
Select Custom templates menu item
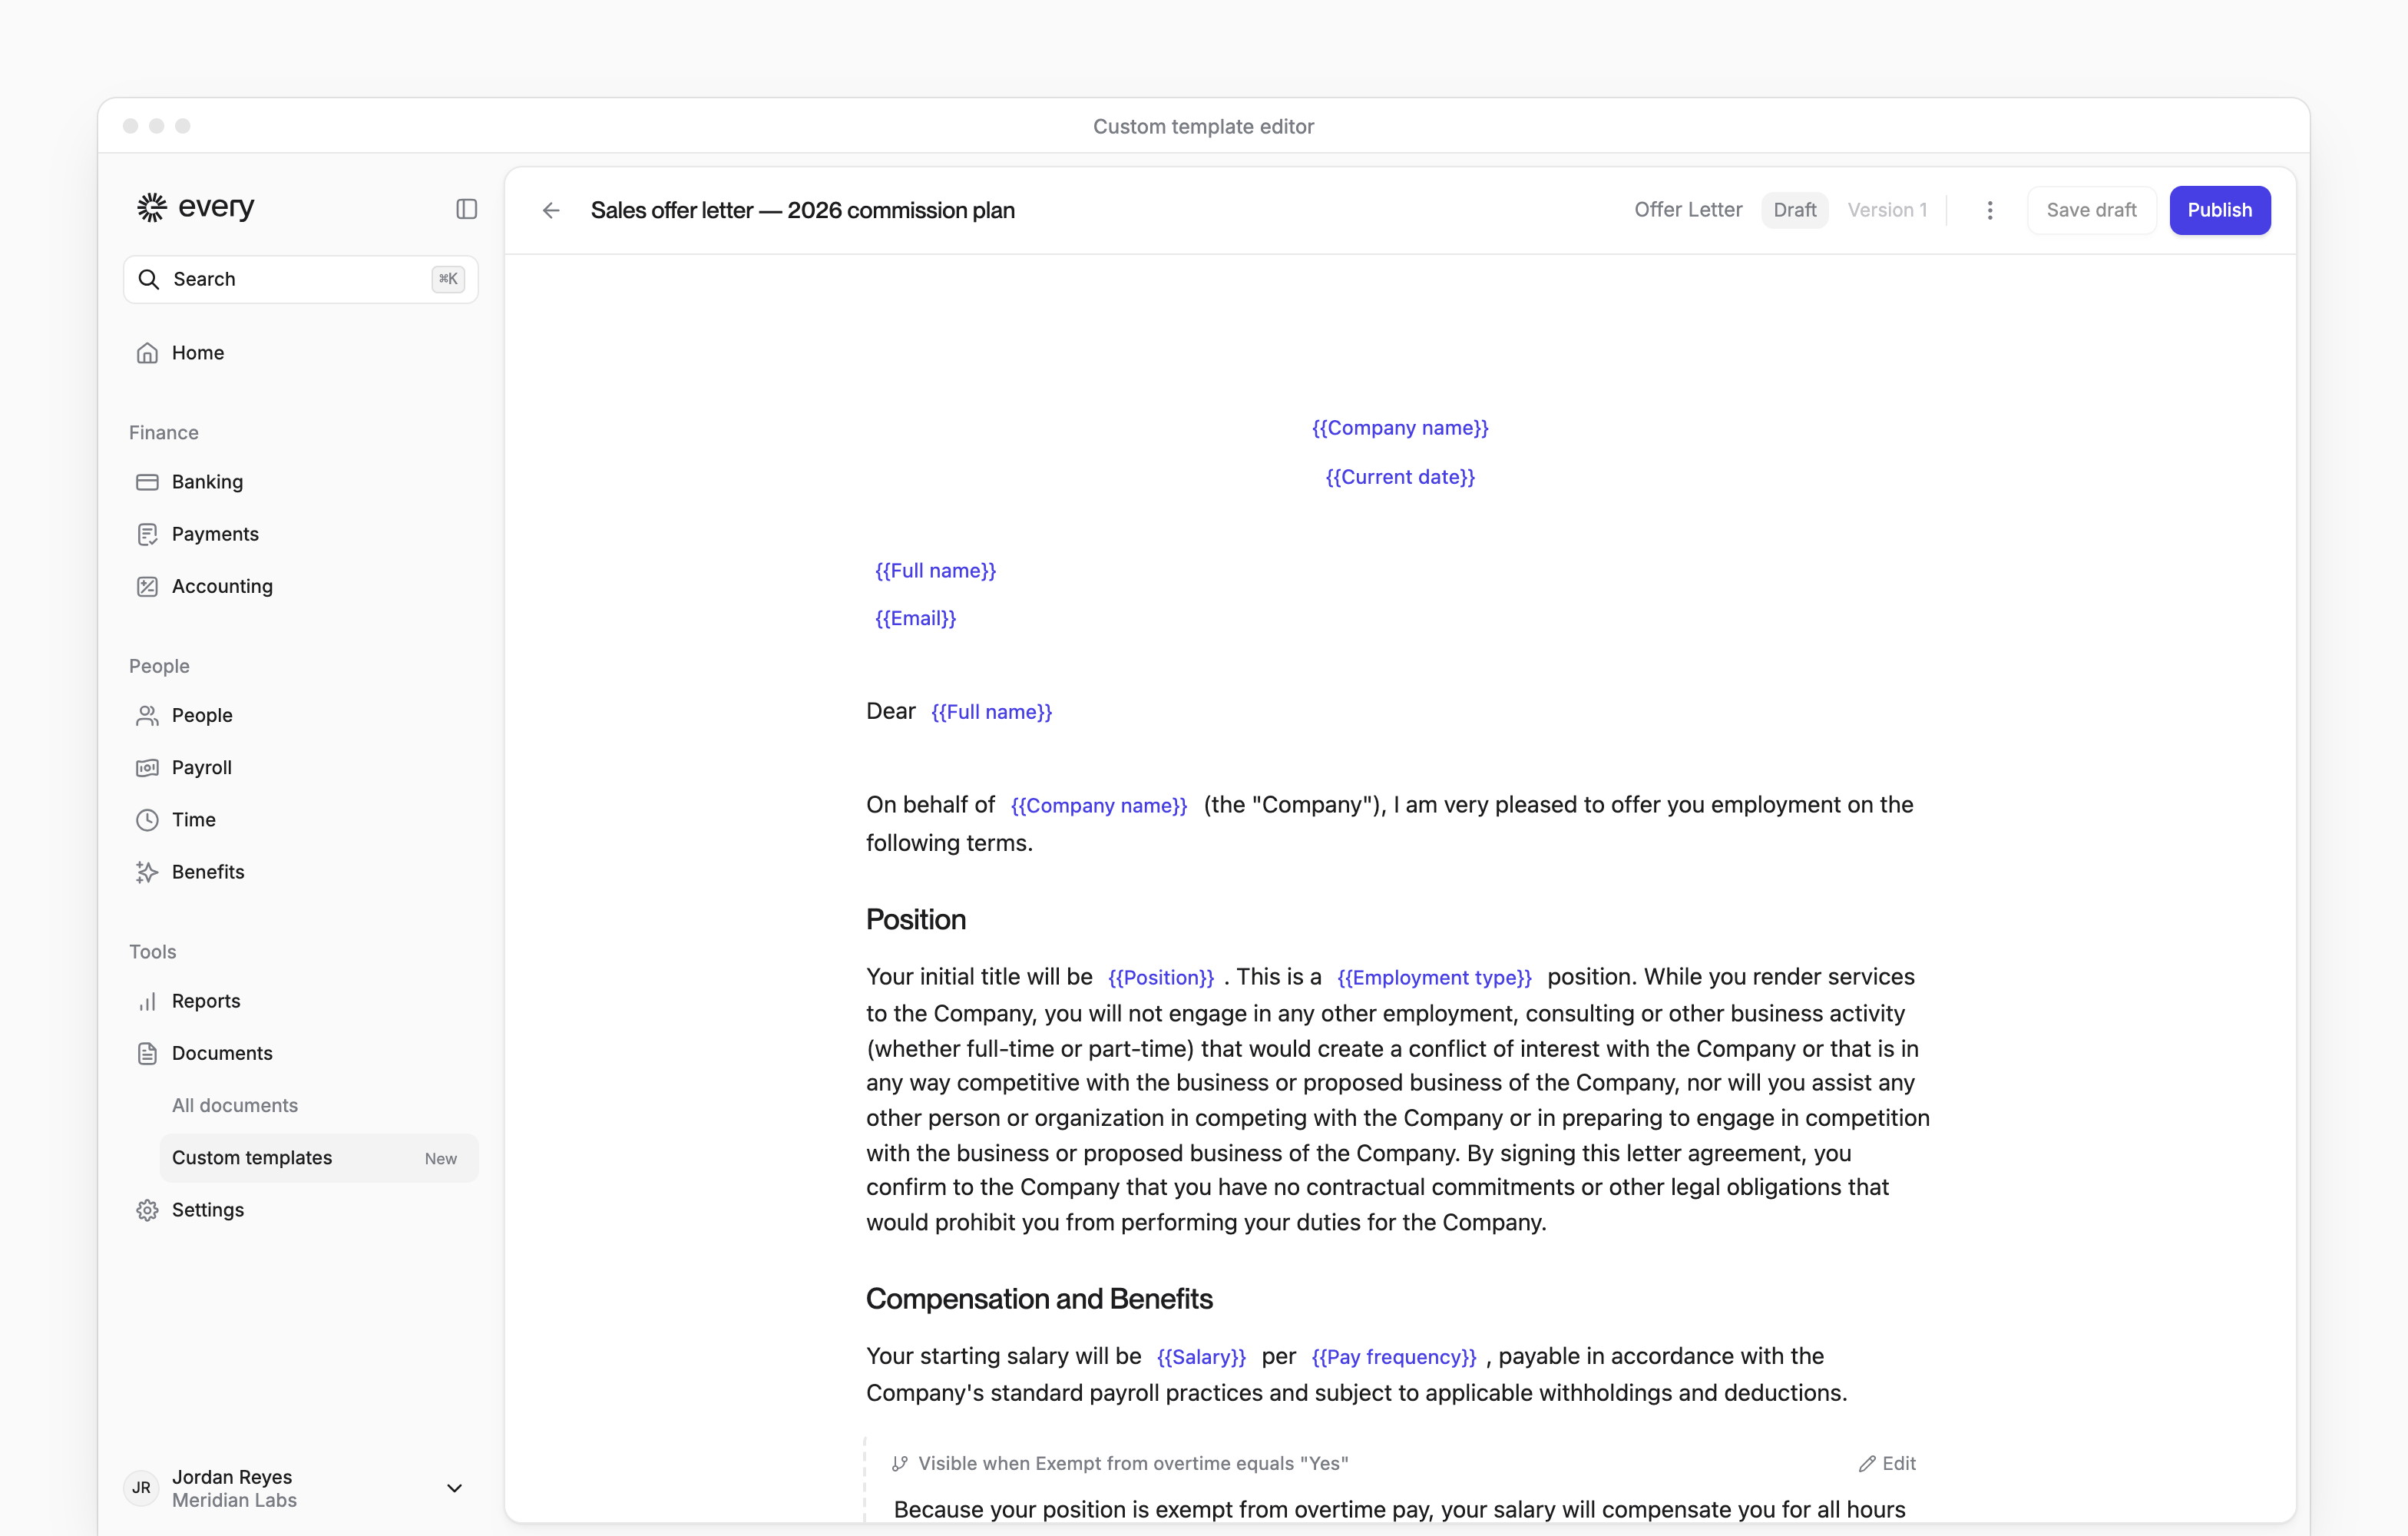tap(319, 1158)
